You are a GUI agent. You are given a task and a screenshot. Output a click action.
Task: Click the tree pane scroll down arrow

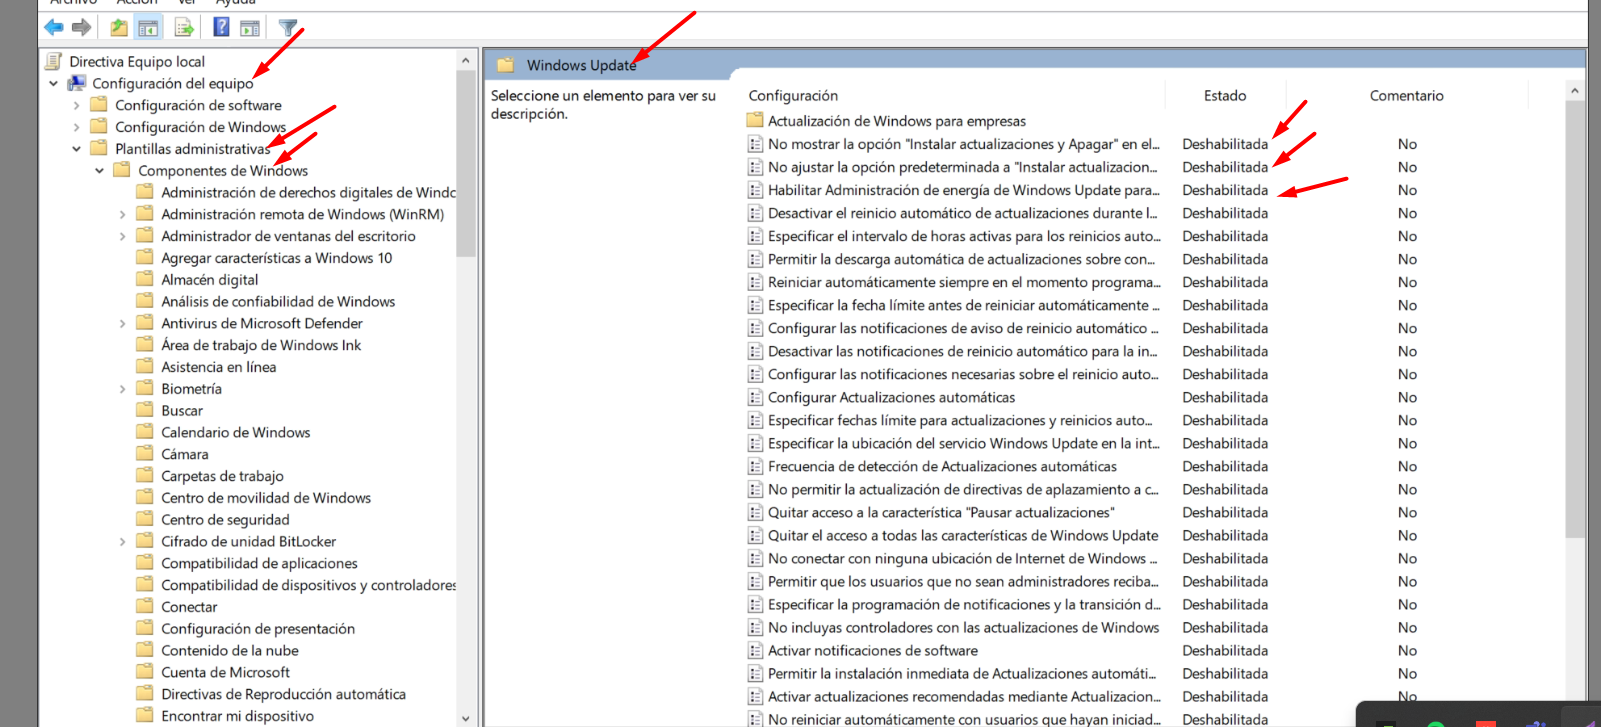(465, 718)
